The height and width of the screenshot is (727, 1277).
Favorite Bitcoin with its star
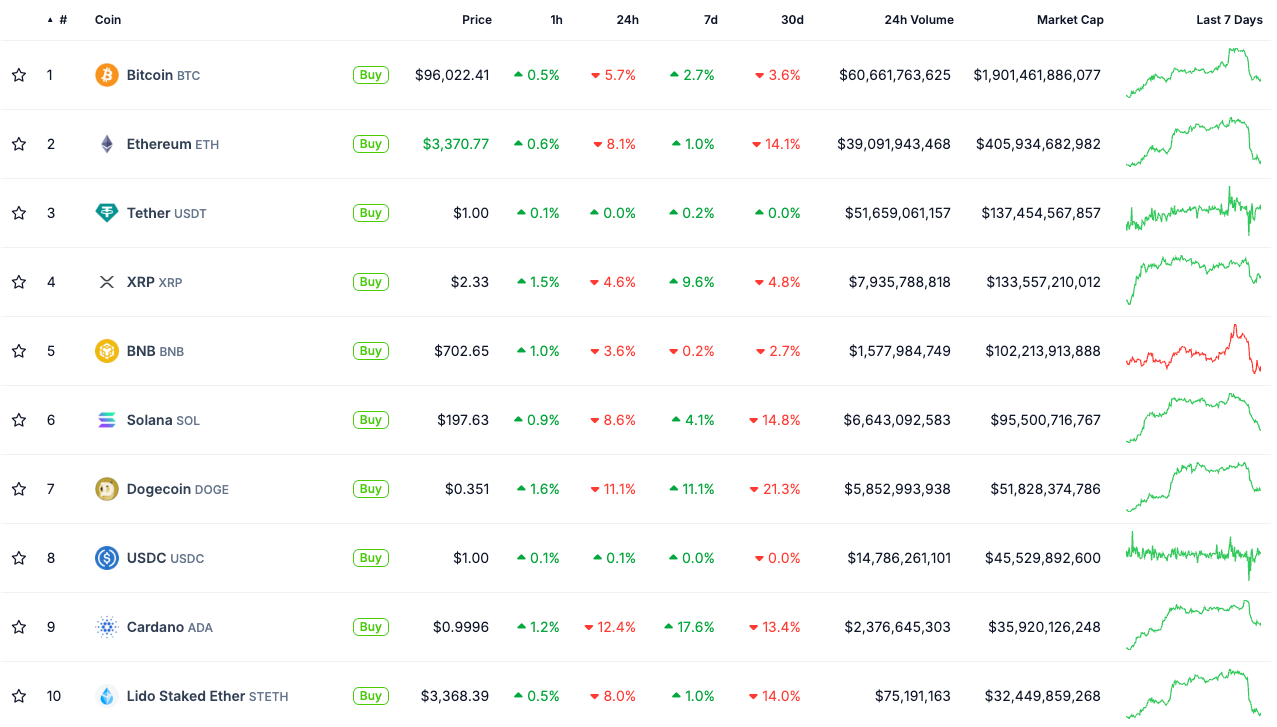pyautogui.click(x=19, y=75)
